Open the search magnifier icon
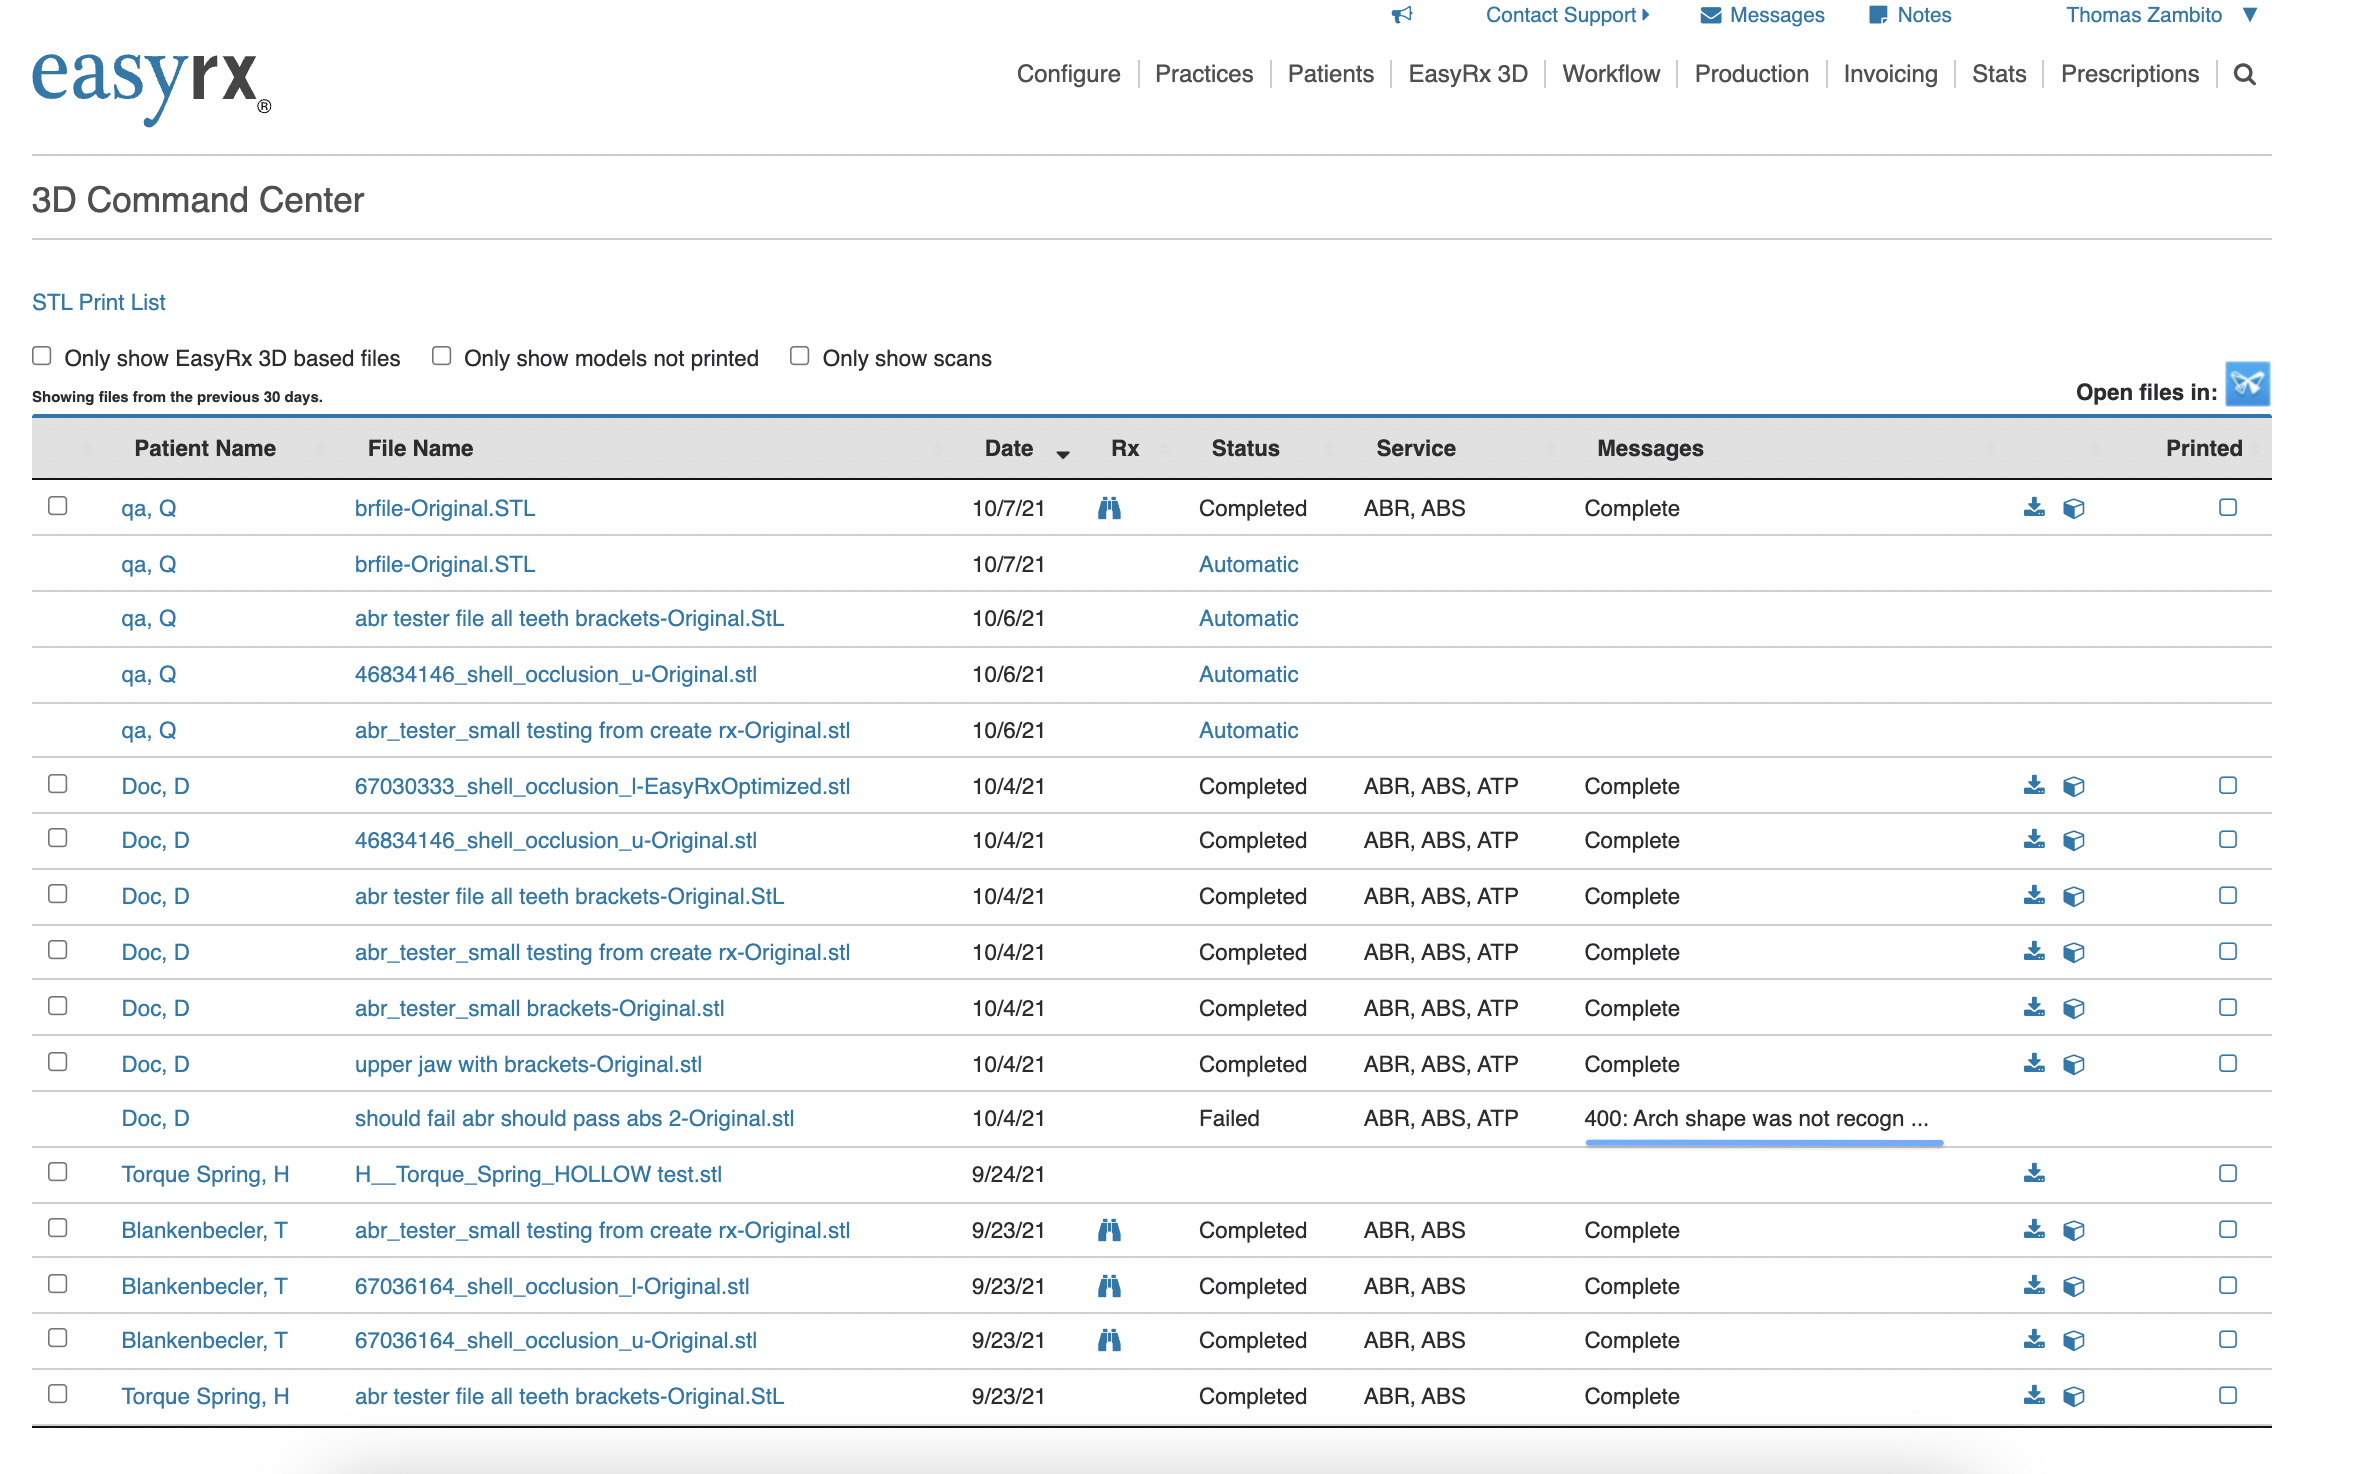Screen dimensions: 2370x1474 point(2244,74)
